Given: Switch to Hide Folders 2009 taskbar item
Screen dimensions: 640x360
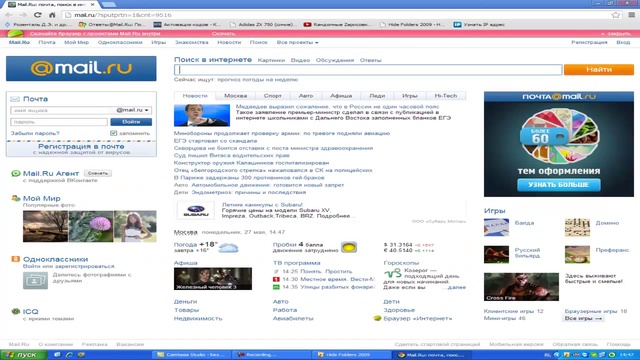Looking at the screenshot, I should pos(351,355).
